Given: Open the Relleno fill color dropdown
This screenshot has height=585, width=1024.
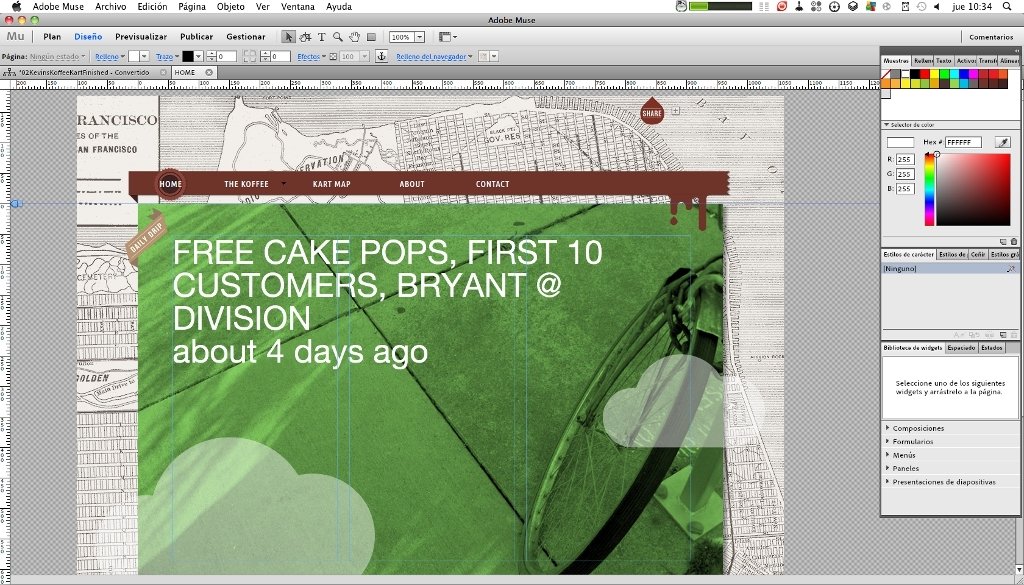Looking at the screenshot, I should point(144,57).
